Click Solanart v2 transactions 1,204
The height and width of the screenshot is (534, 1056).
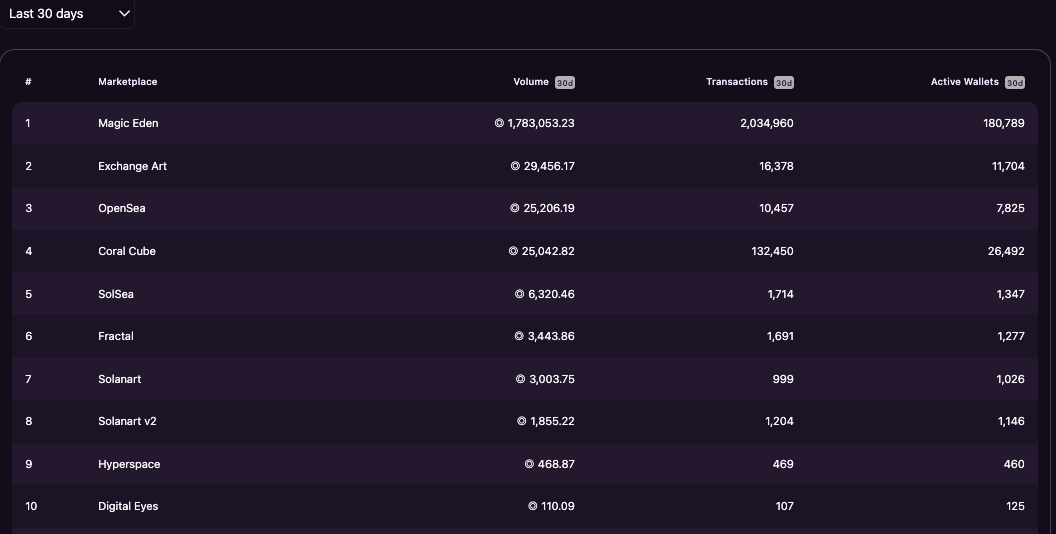pyautogui.click(x=779, y=421)
